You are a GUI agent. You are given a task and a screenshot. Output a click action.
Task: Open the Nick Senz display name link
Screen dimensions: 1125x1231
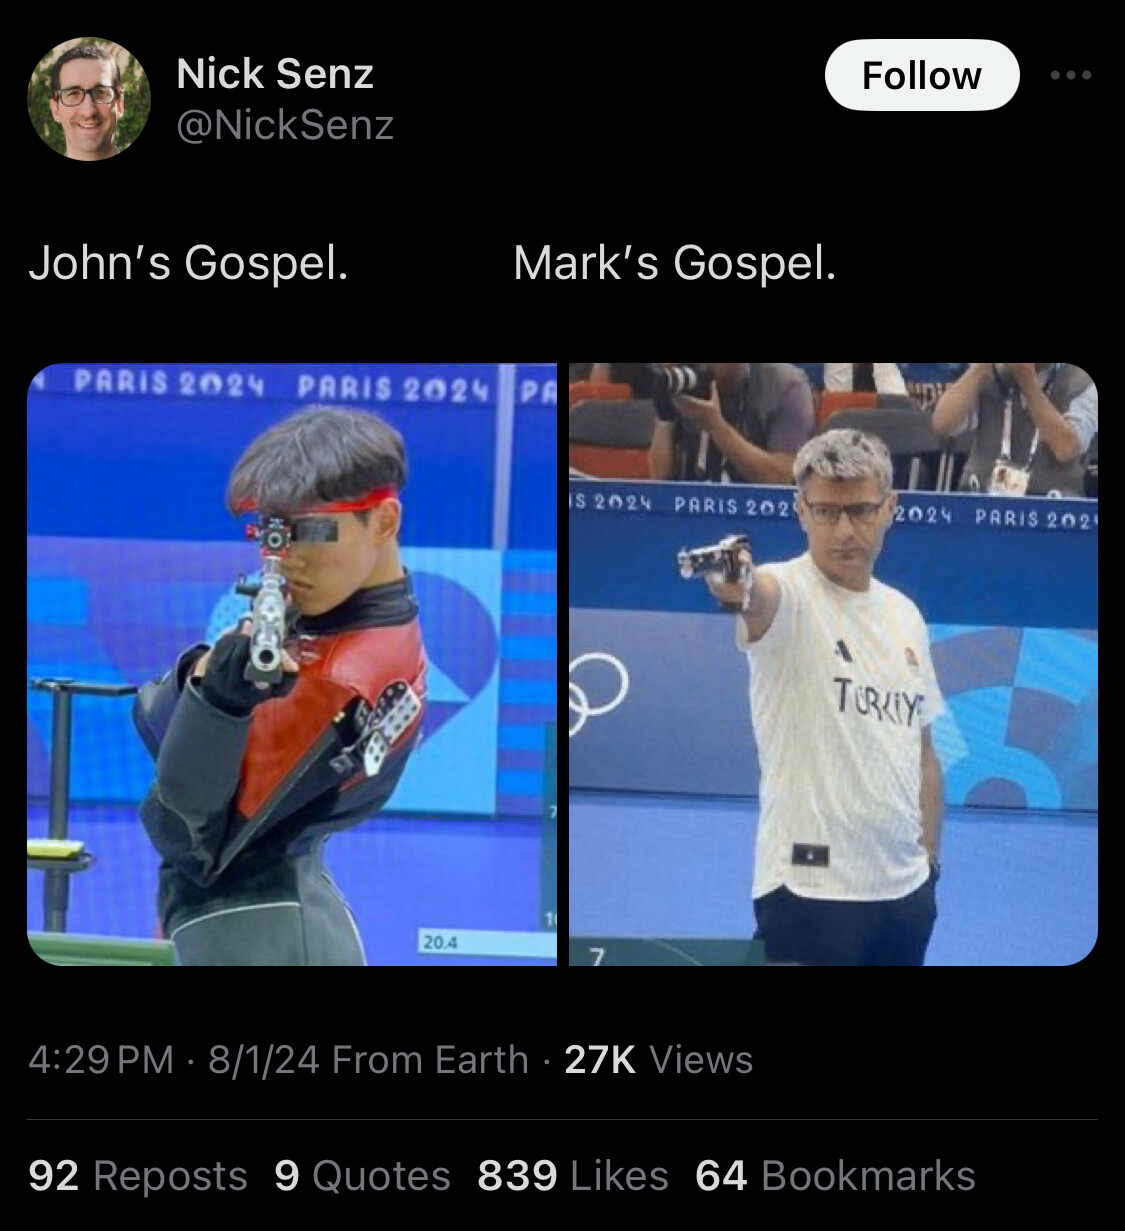point(275,74)
